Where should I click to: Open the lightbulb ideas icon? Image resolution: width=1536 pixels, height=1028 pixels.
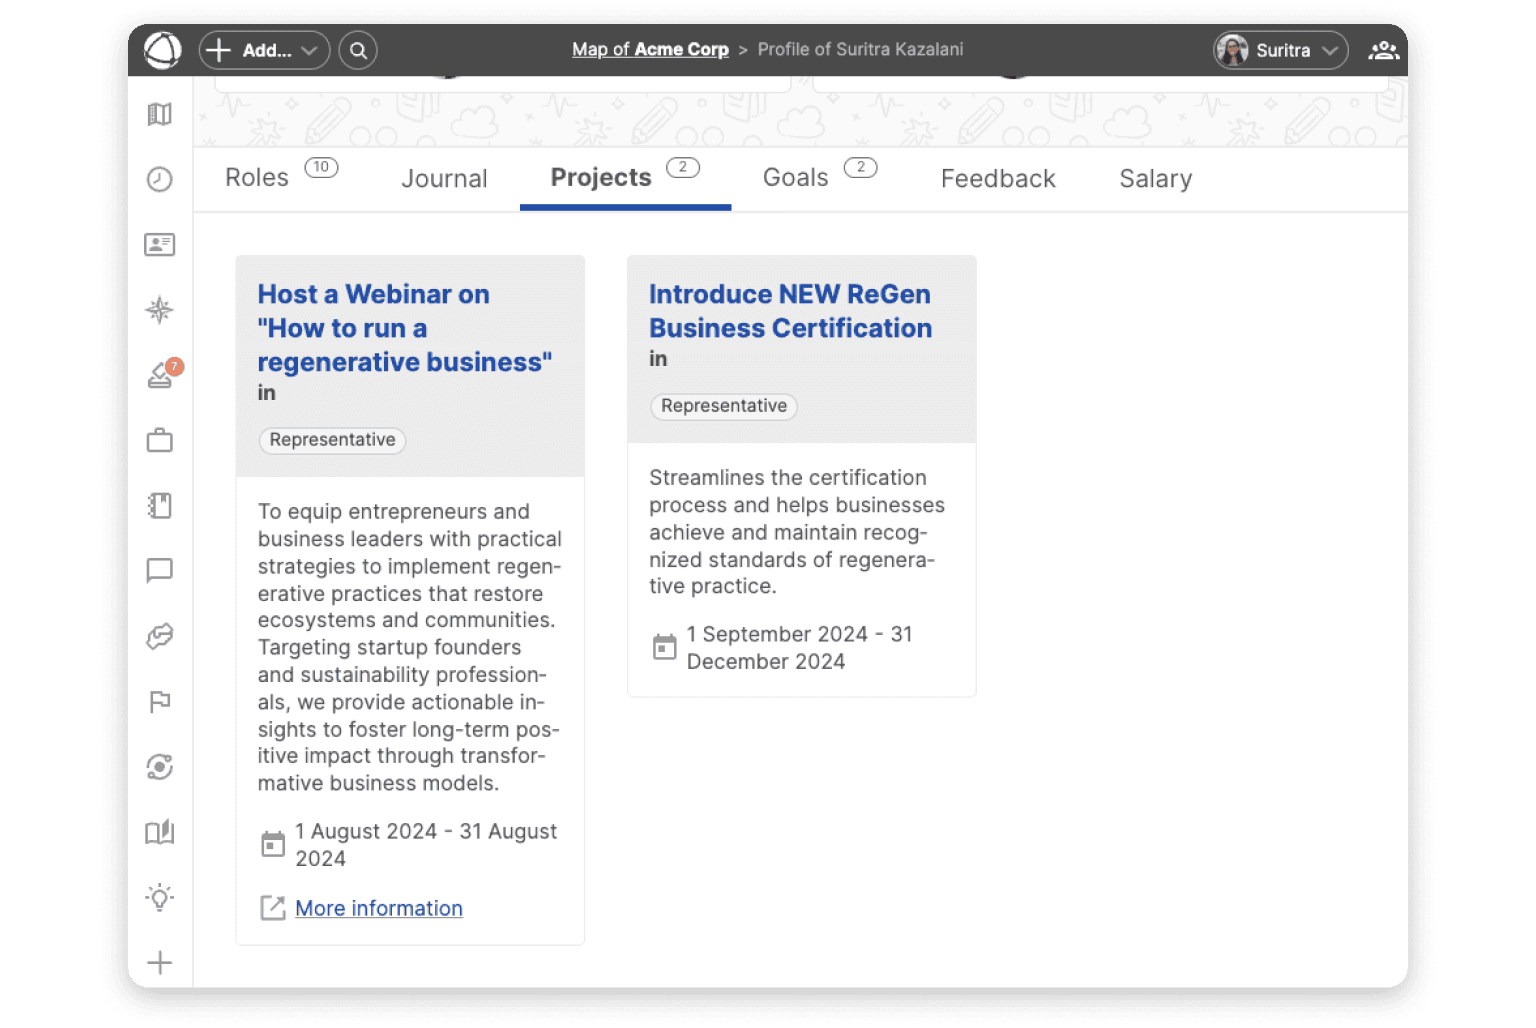click(160, 897)
